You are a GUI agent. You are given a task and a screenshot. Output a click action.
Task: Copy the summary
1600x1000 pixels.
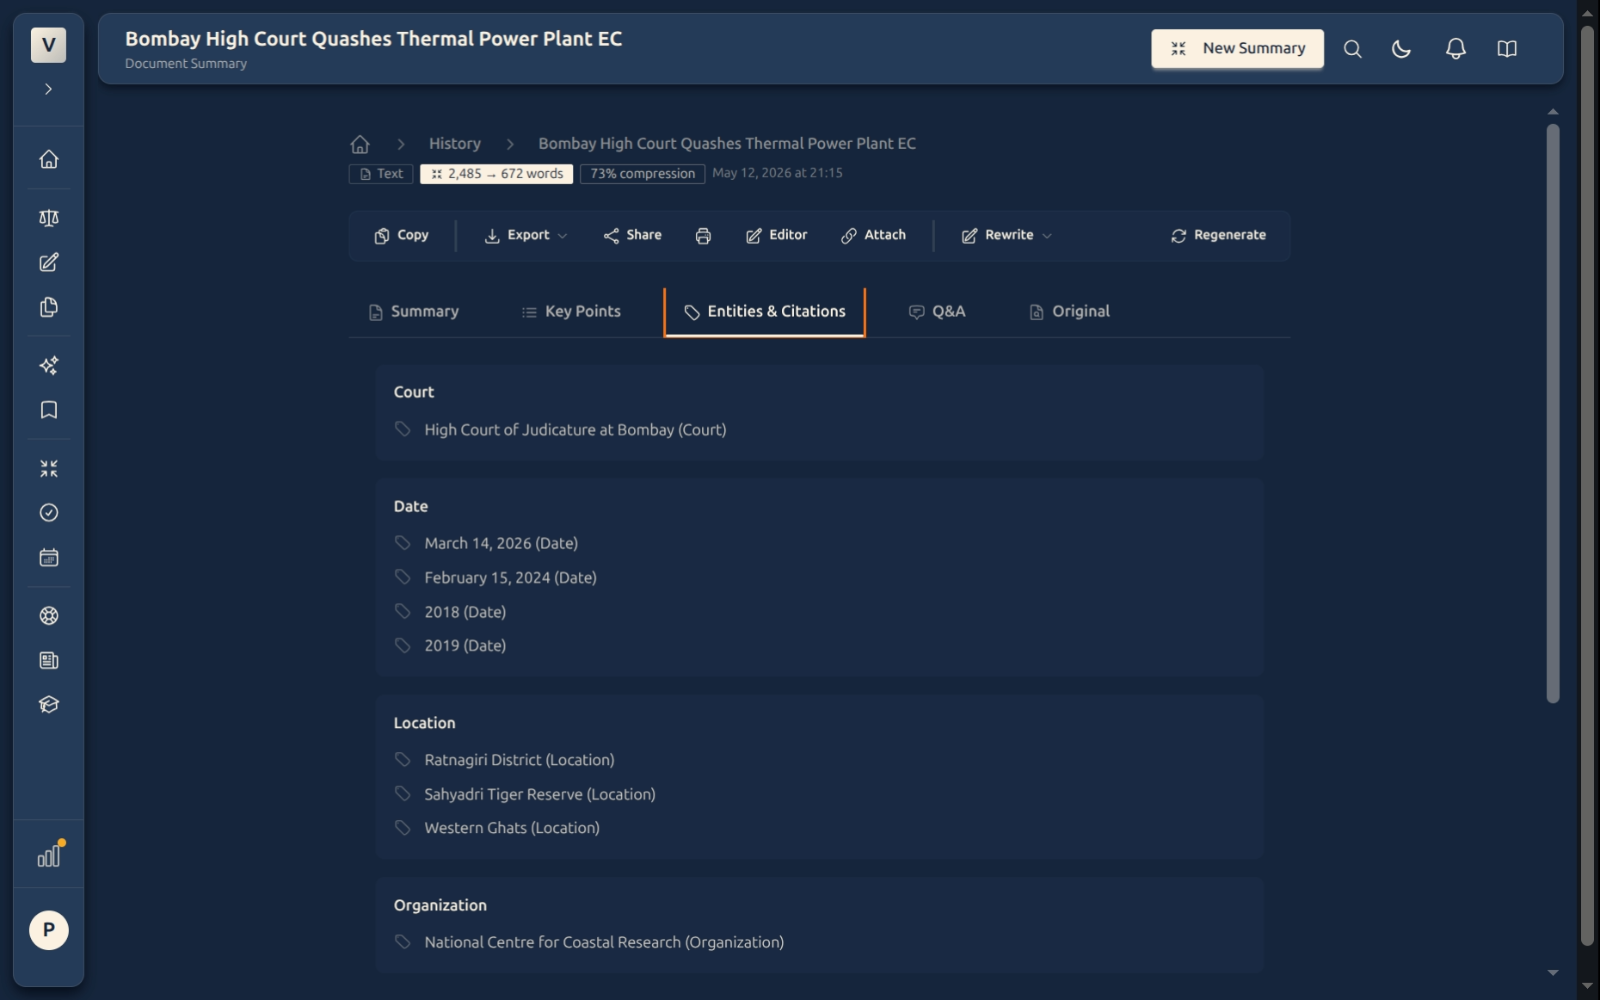401,235
